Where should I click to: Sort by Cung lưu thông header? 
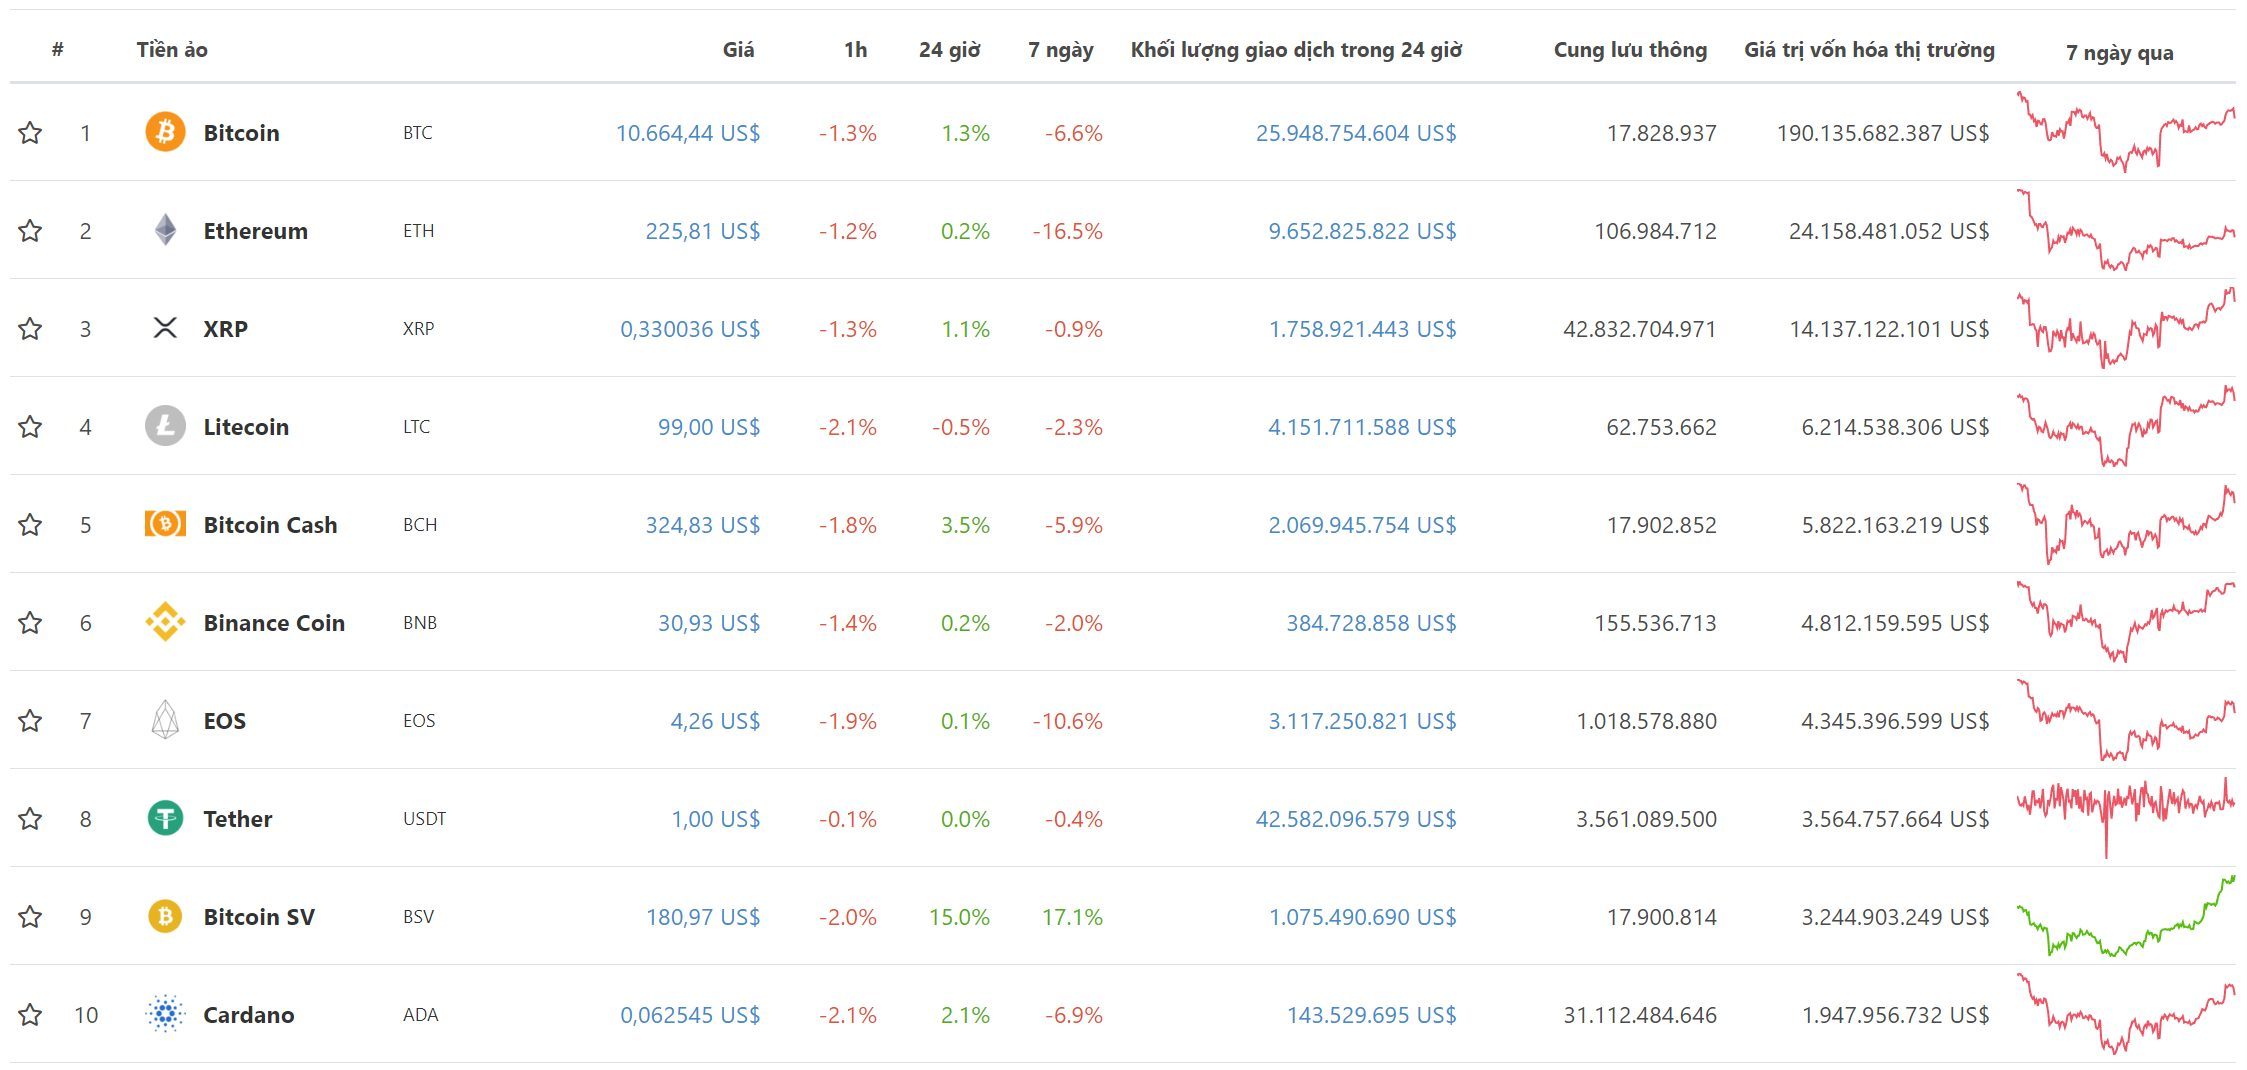tap(1630, 49)
